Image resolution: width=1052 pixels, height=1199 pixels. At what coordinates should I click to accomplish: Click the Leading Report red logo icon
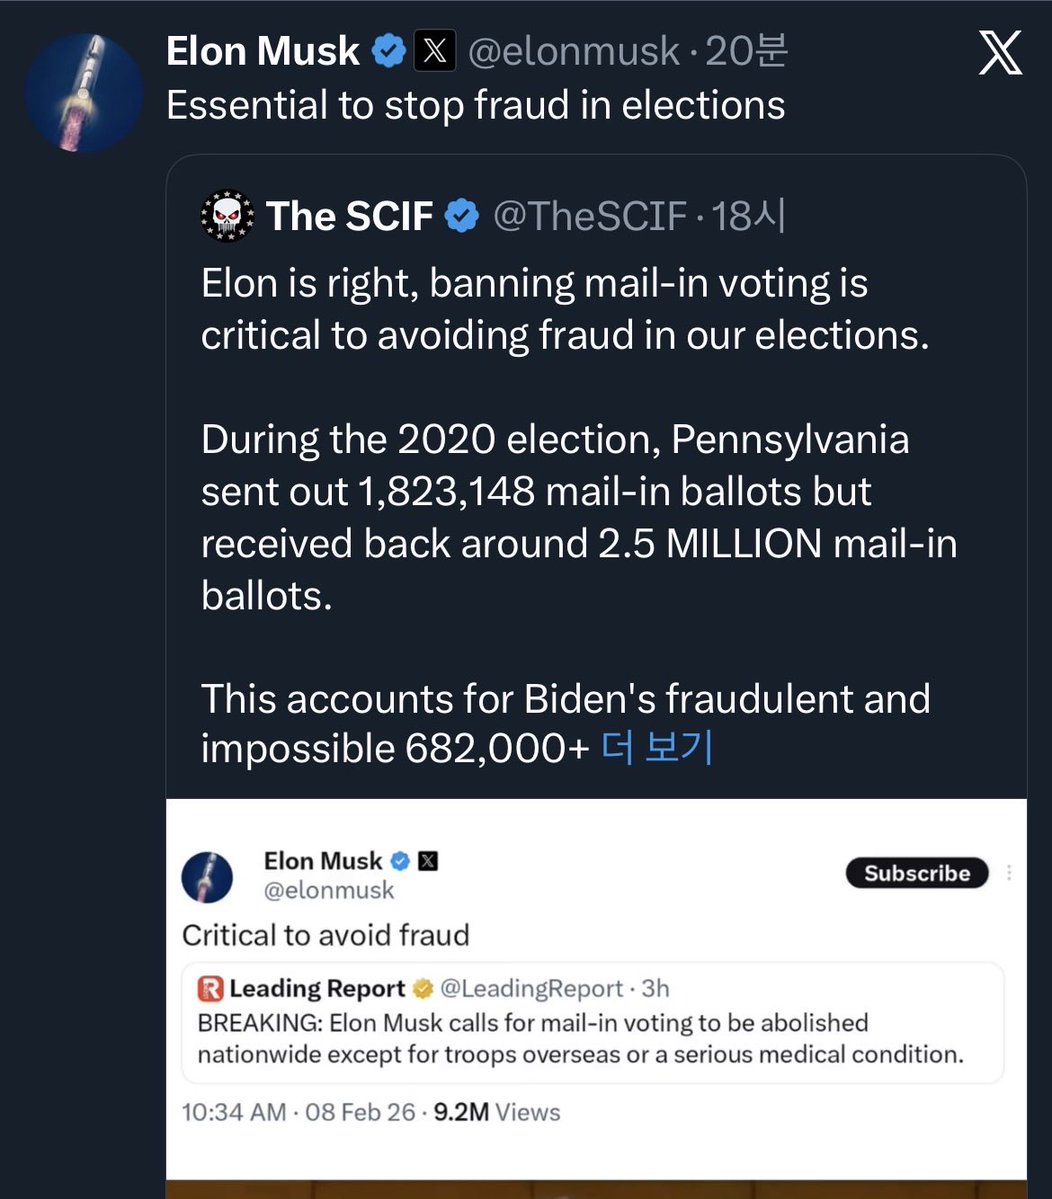pyautogui.click(x=210, y=989)
